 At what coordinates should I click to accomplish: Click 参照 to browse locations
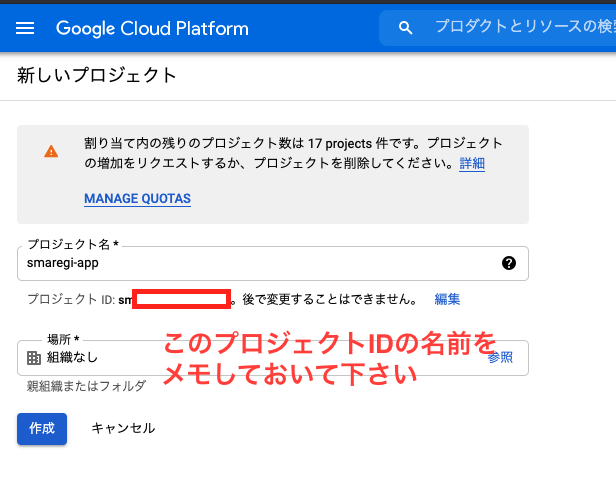(x=500, y=357)
